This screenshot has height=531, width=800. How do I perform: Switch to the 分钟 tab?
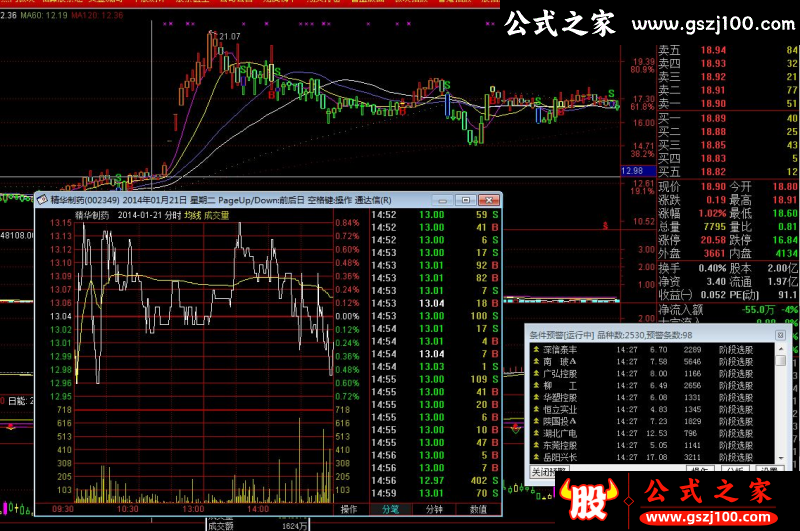click(434, 509)
